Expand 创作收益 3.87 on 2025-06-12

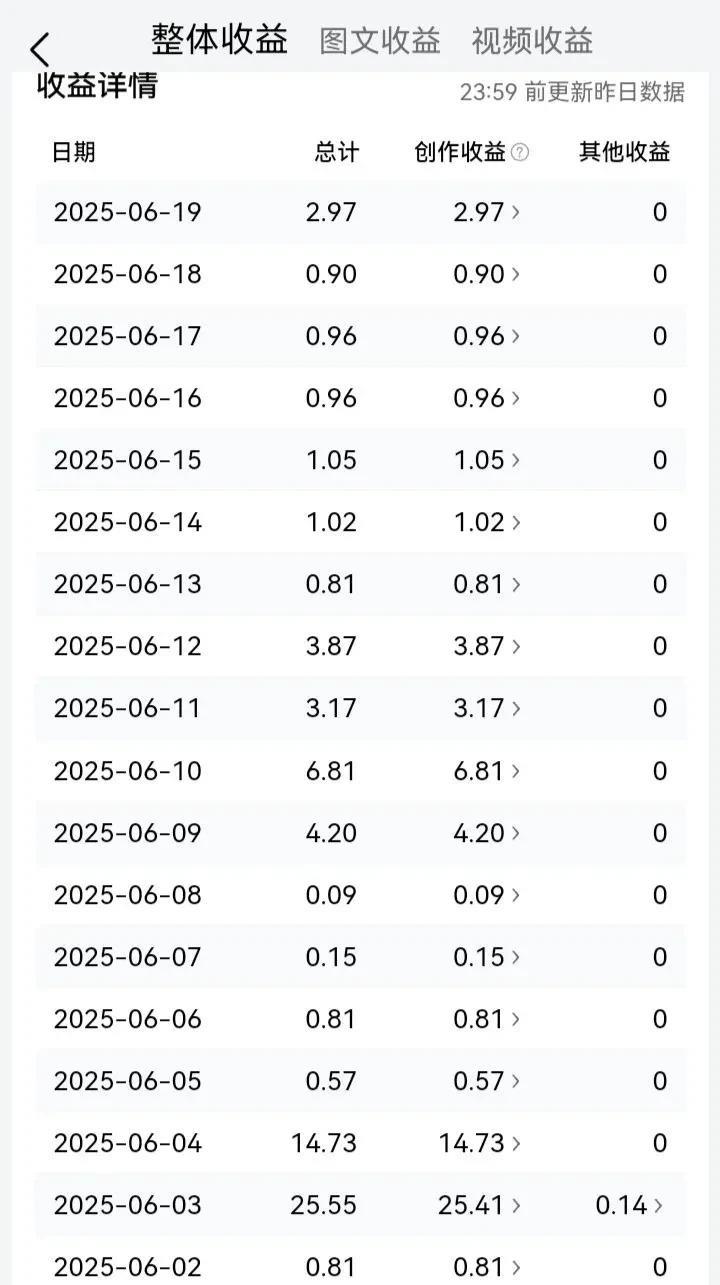[x=487, y=646]
